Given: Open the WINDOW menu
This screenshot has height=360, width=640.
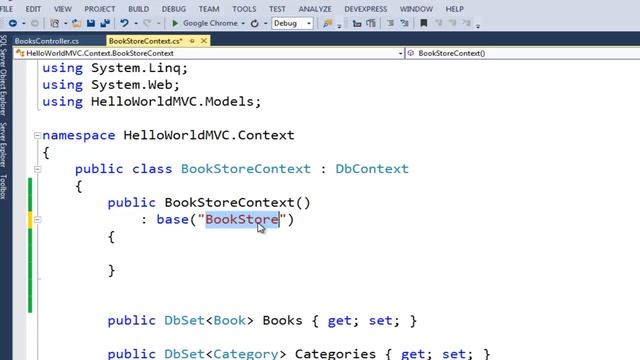Looking at the screenshot, I should [x=416, y=9].
